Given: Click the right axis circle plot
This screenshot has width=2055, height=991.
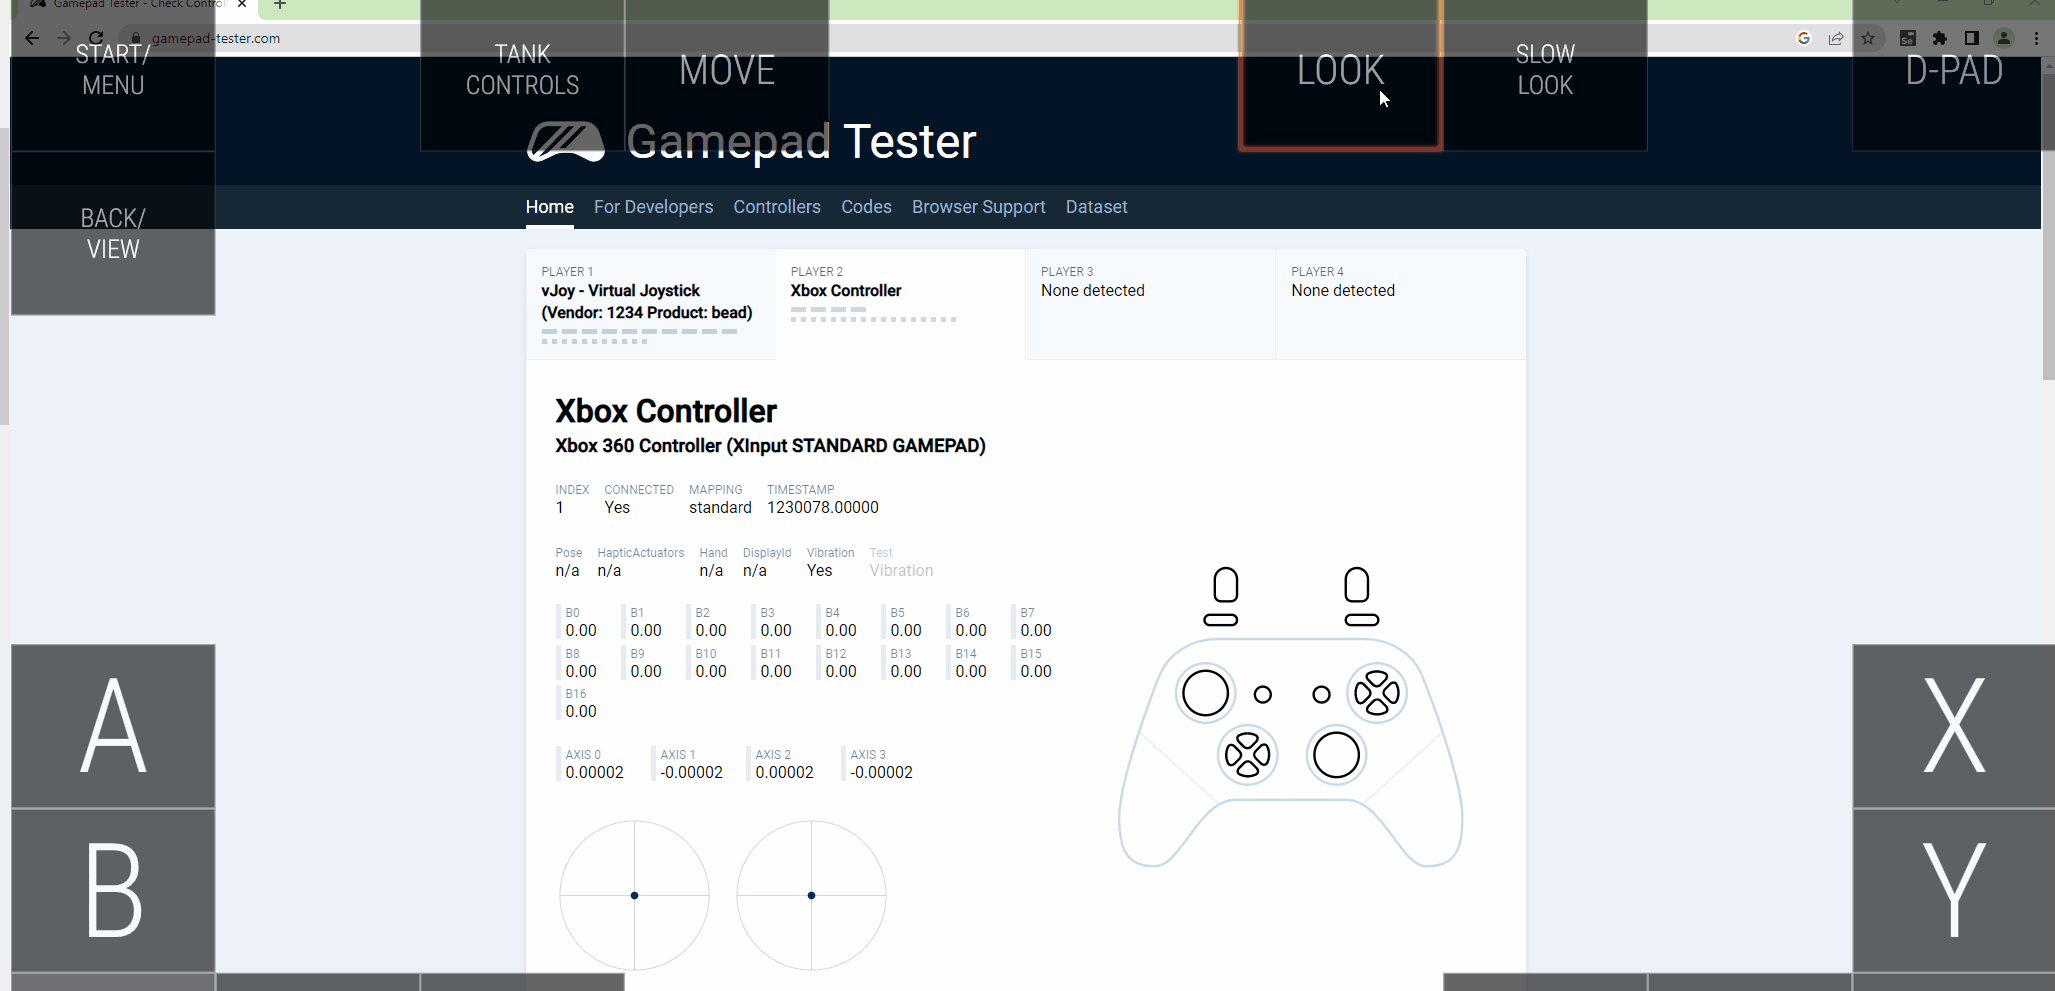Looking at the screenshot, I should tap(811, 895).
